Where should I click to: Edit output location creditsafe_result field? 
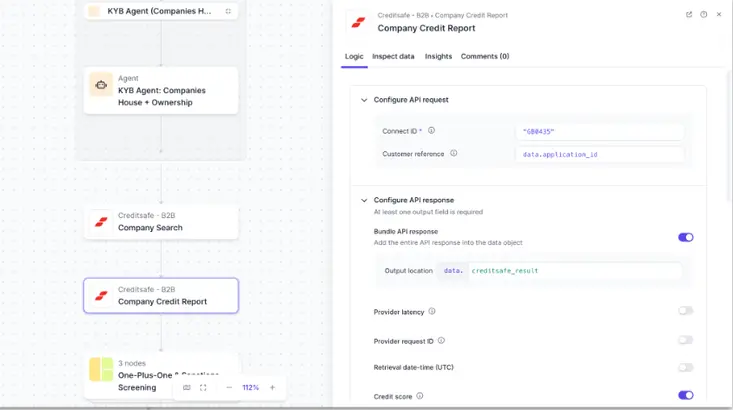tap(575, 271)
